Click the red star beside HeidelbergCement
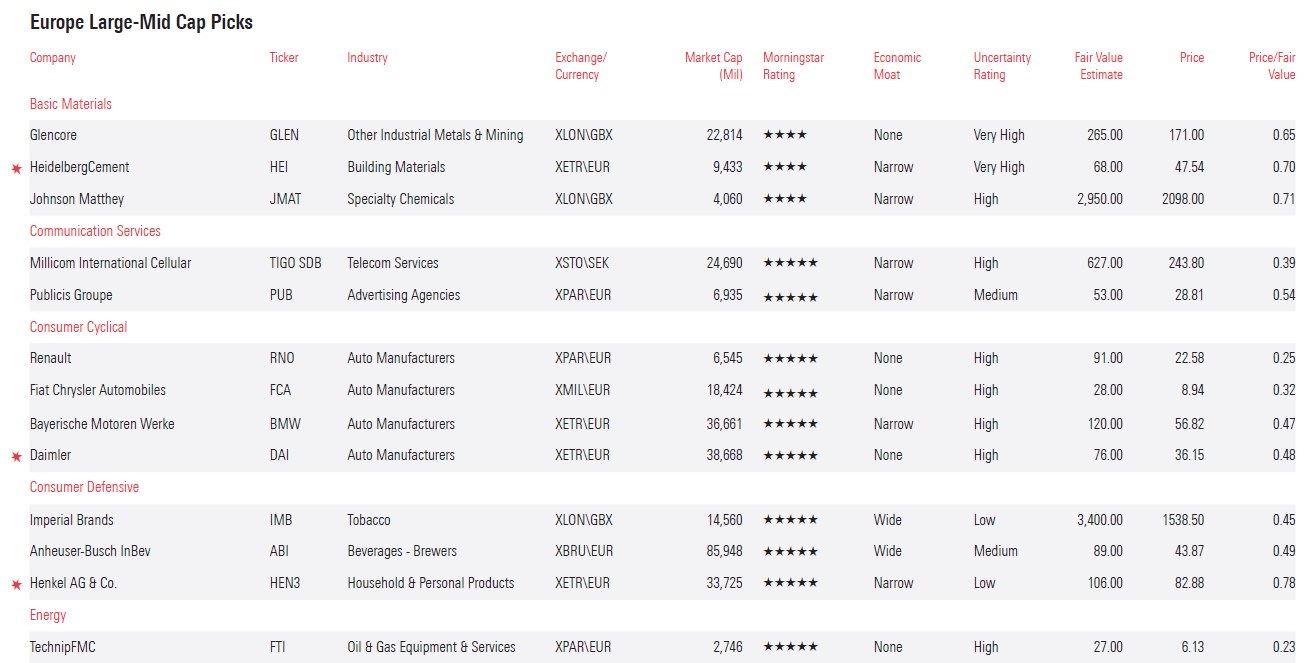1305x663 pixels. (x=16, y=168)
